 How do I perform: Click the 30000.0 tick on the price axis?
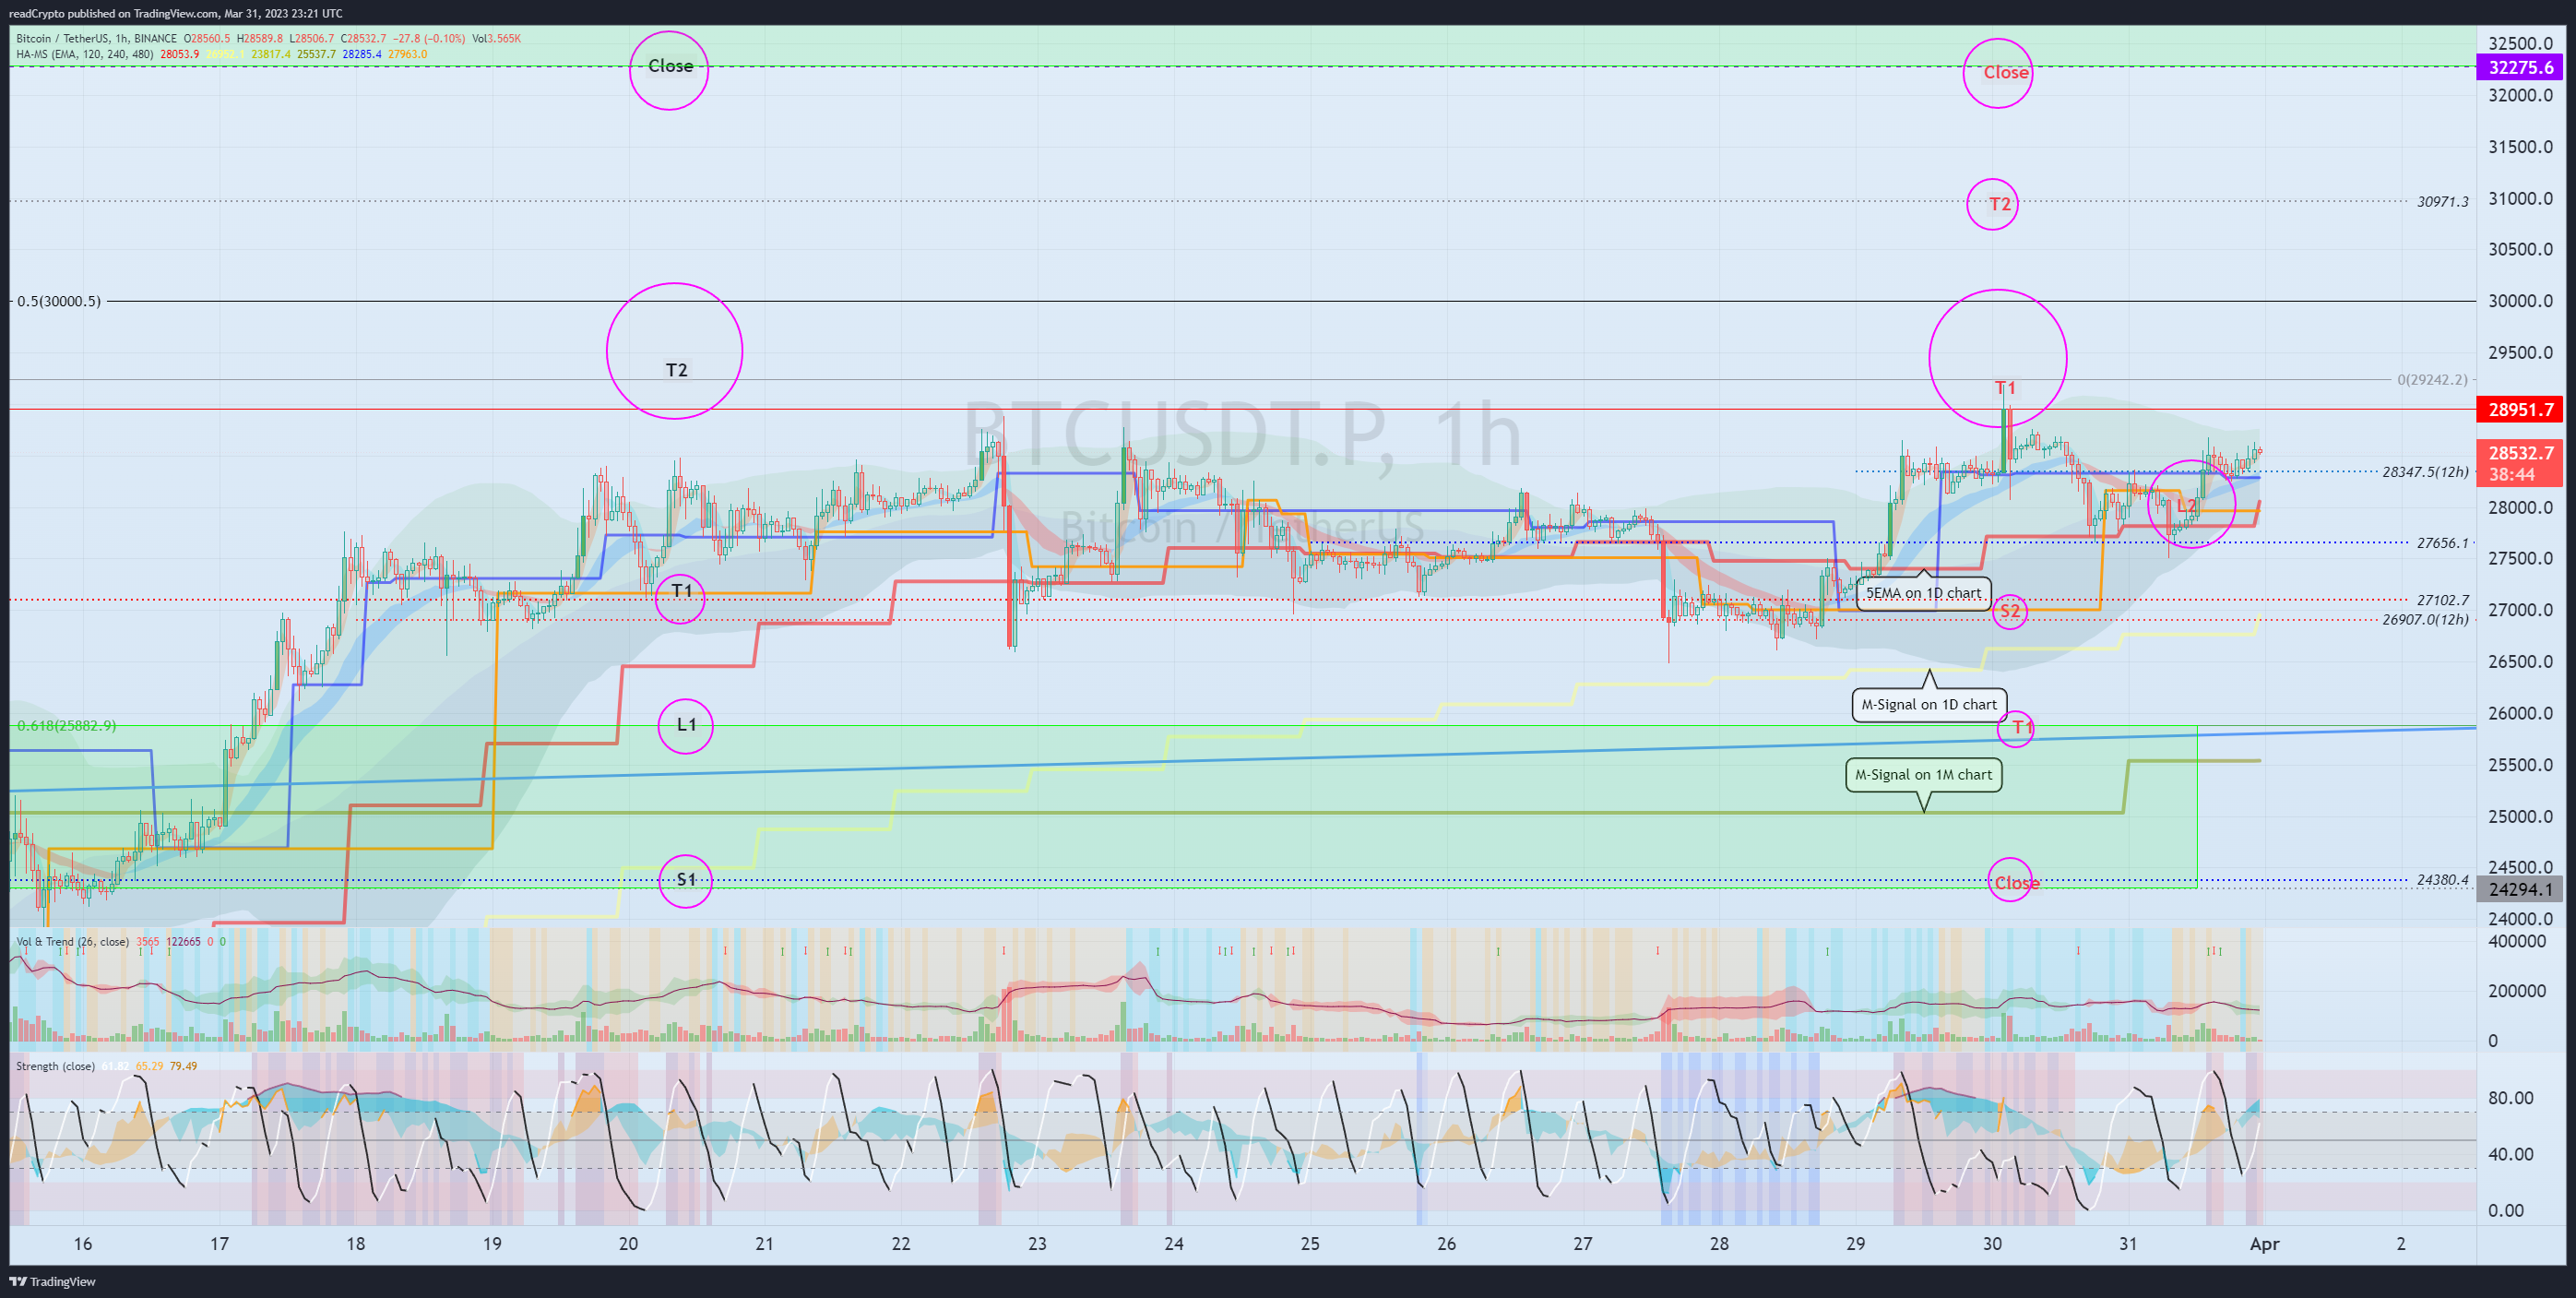point(2521,301)
